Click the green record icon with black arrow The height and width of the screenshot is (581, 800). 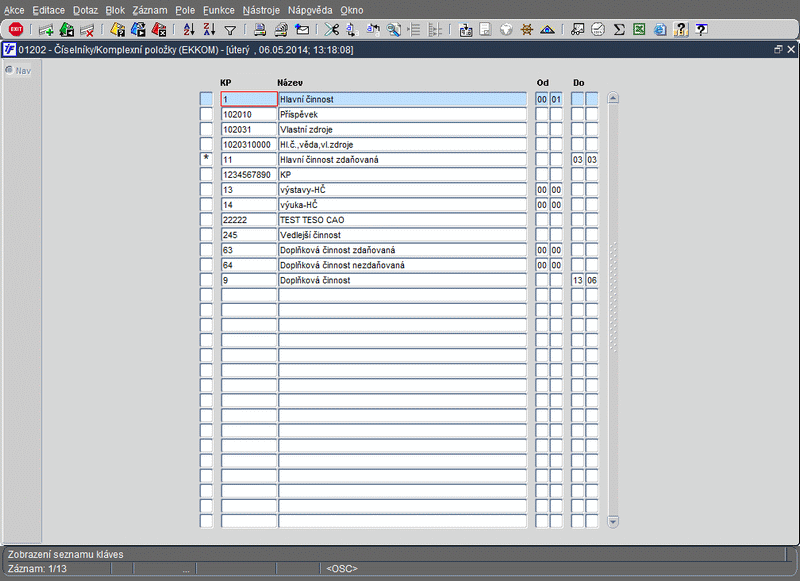pos(67,30)
